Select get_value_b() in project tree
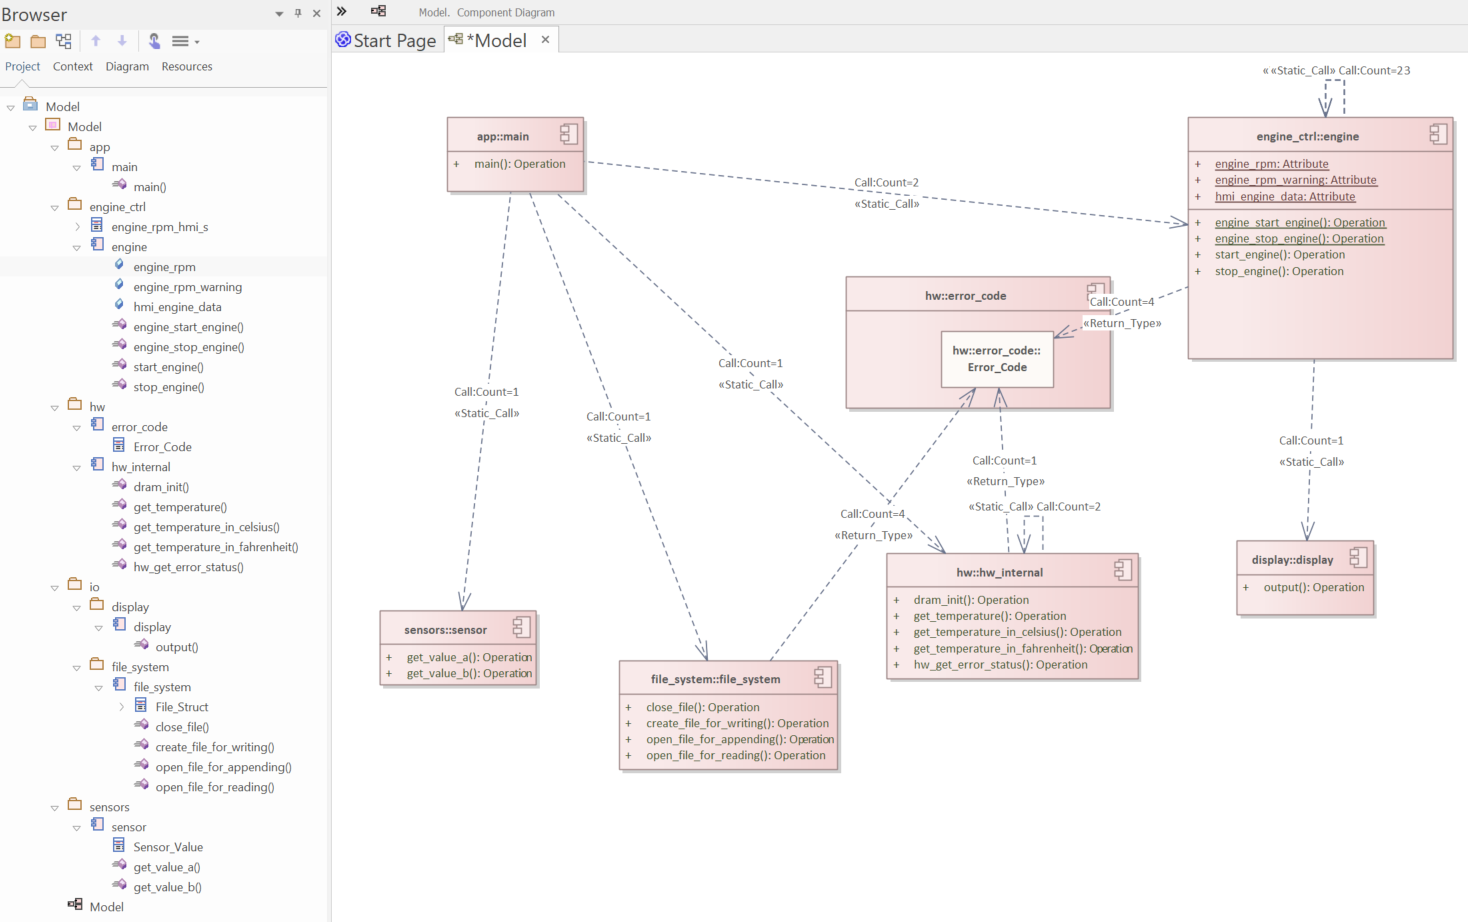Viewport: 1468px width, 922px height. (167, 887)
